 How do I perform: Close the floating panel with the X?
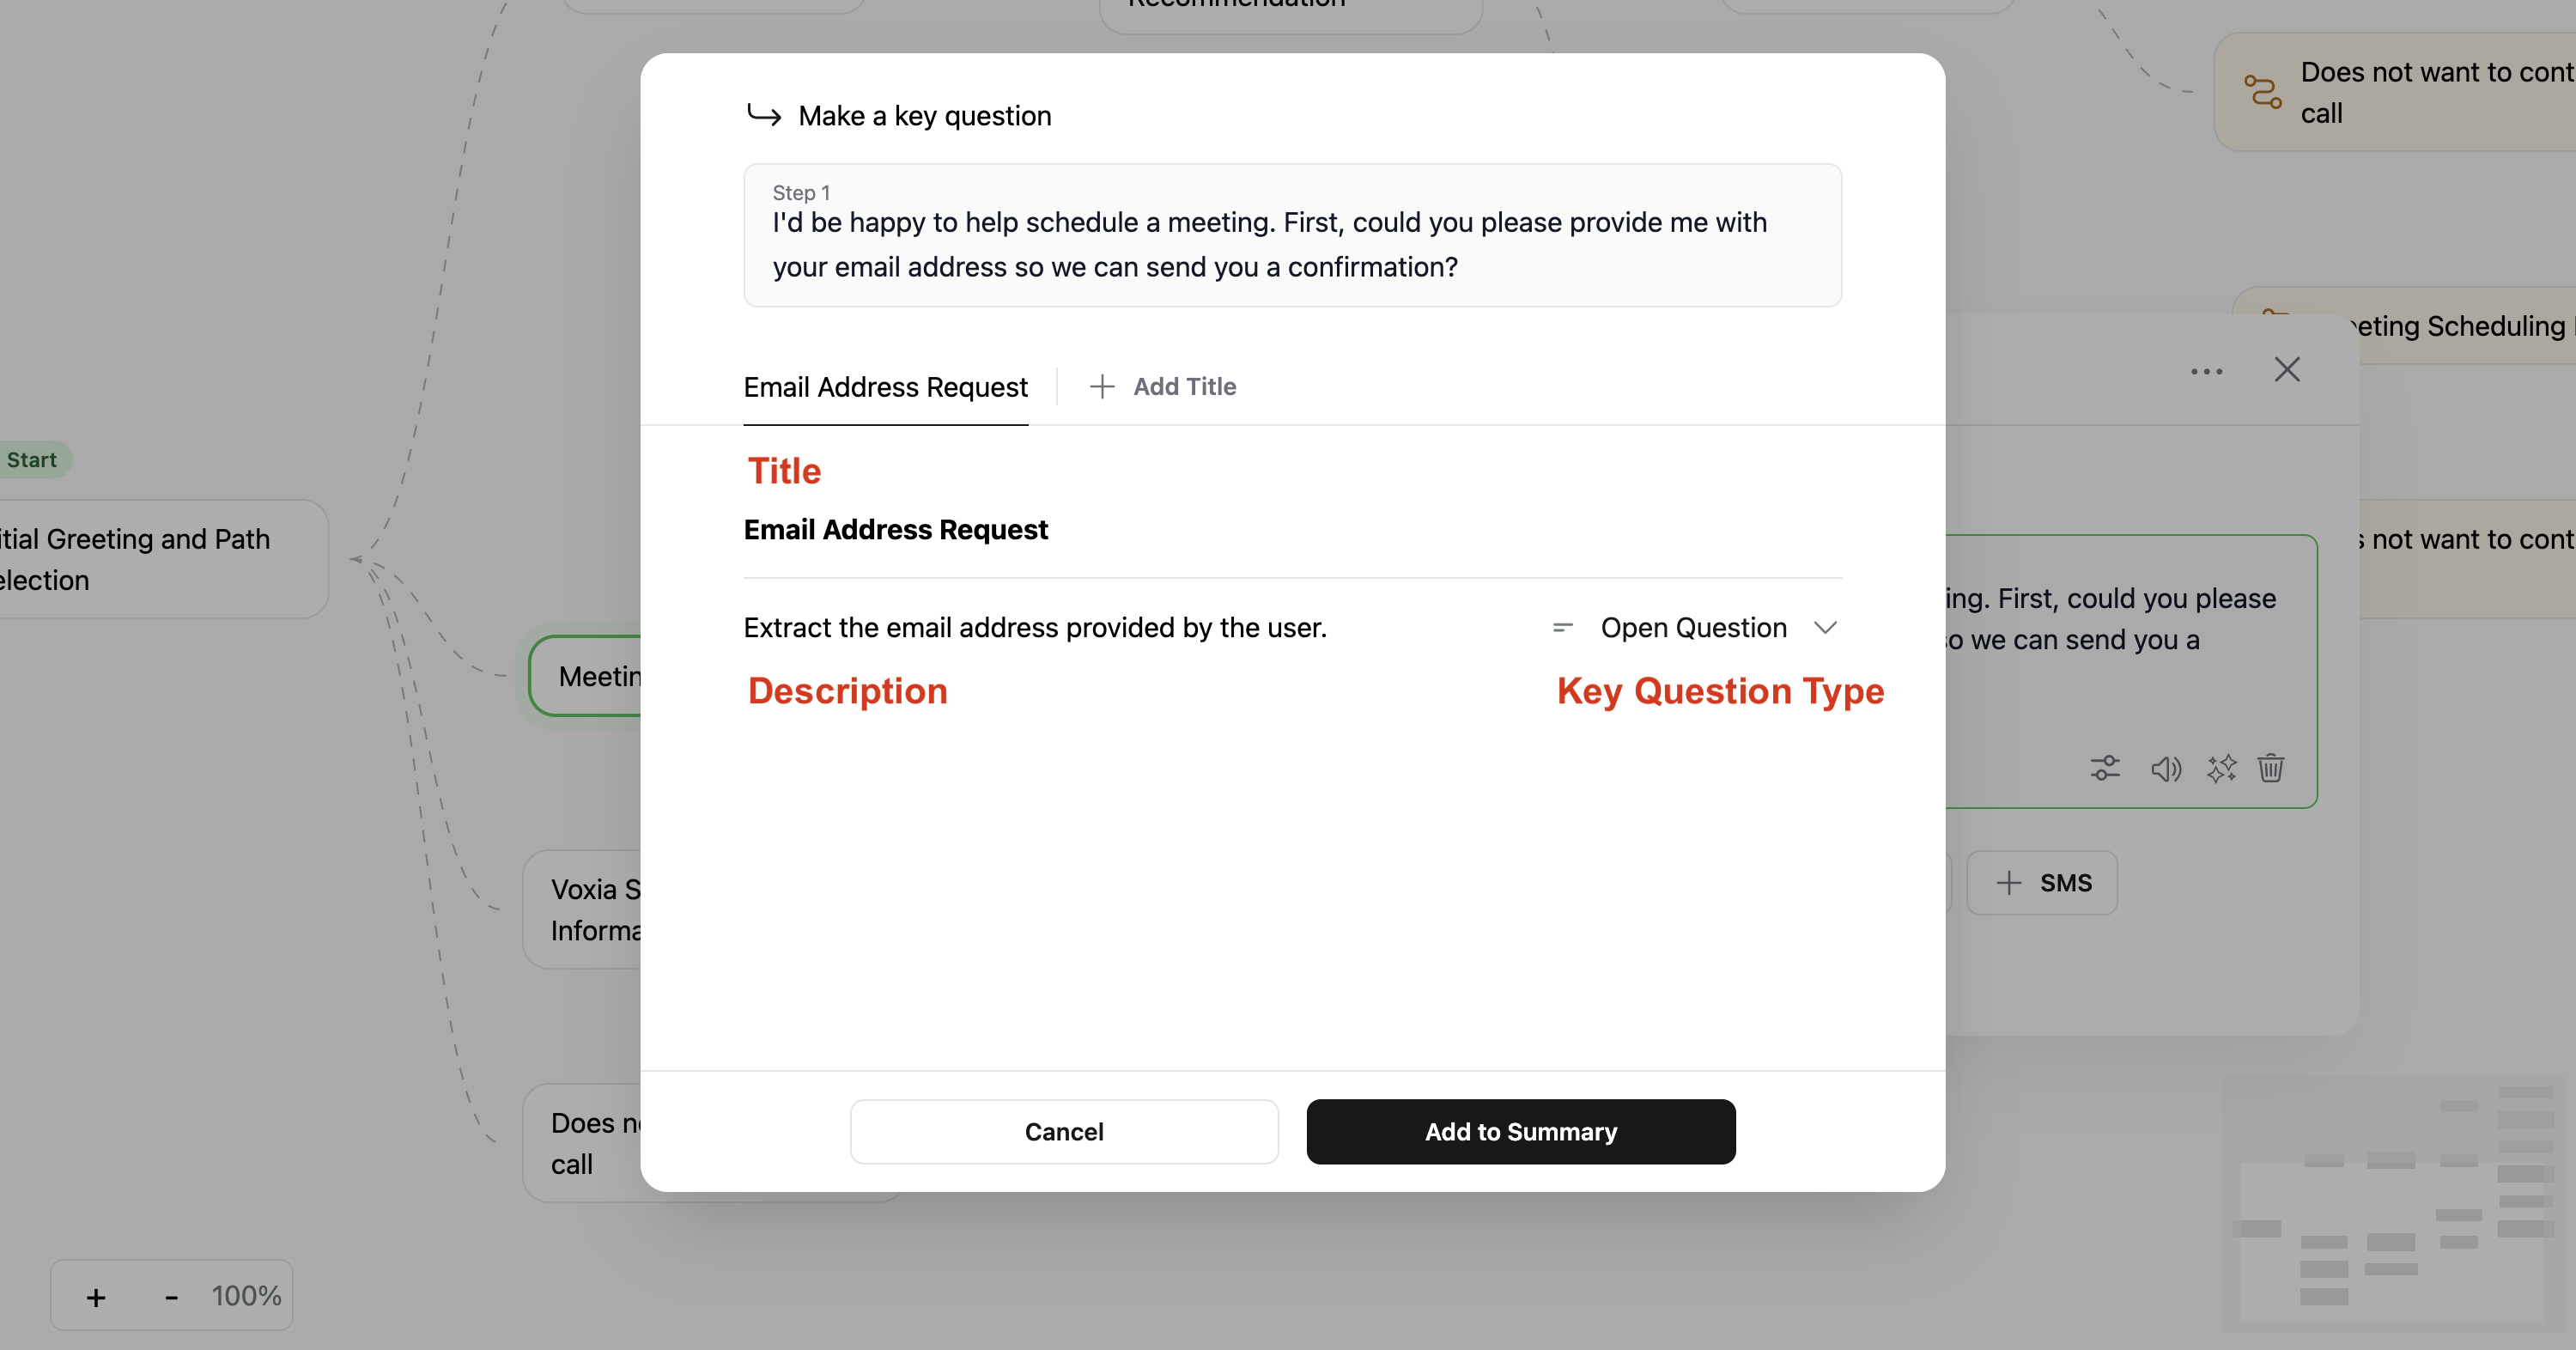[x=2288, y=369]
